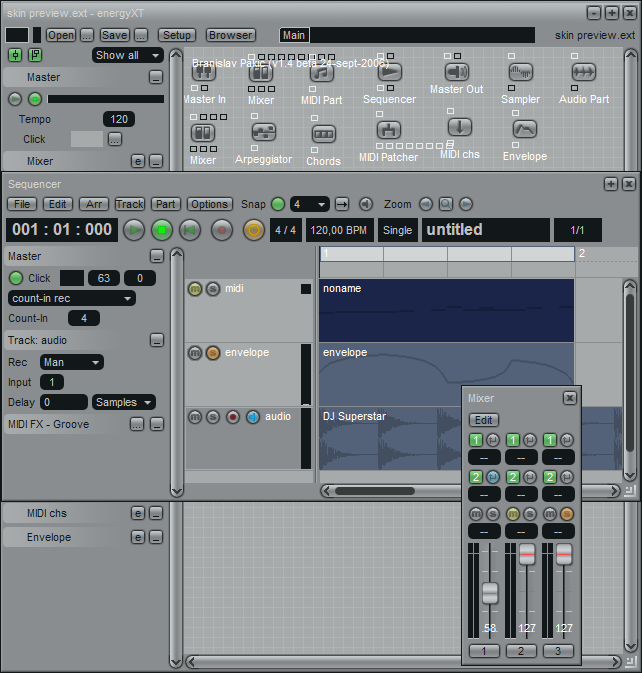Click the Chords module icon
Image resolution: width=642 pixels, height=673 pixels.
click(x=324, y=134)
